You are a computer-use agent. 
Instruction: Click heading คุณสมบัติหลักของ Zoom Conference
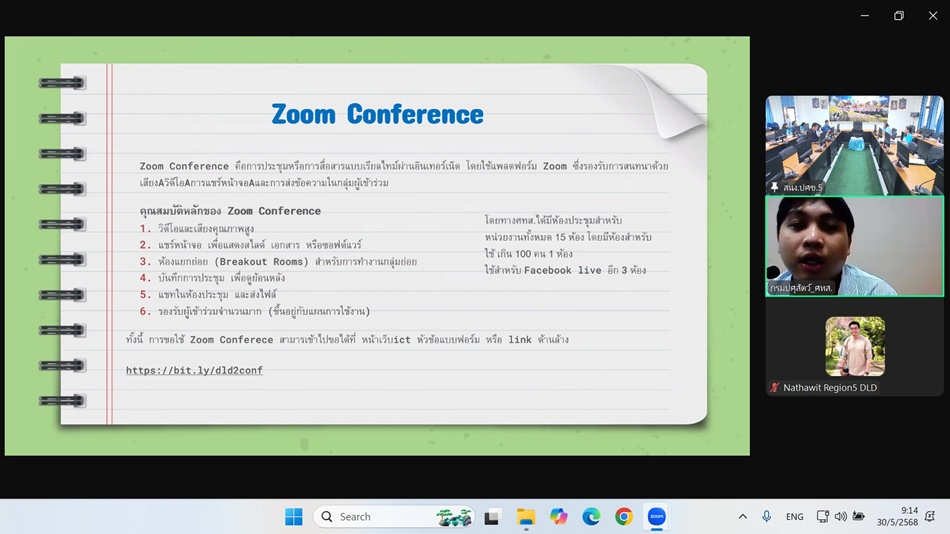pyautogui.click(x=230, y=211)
